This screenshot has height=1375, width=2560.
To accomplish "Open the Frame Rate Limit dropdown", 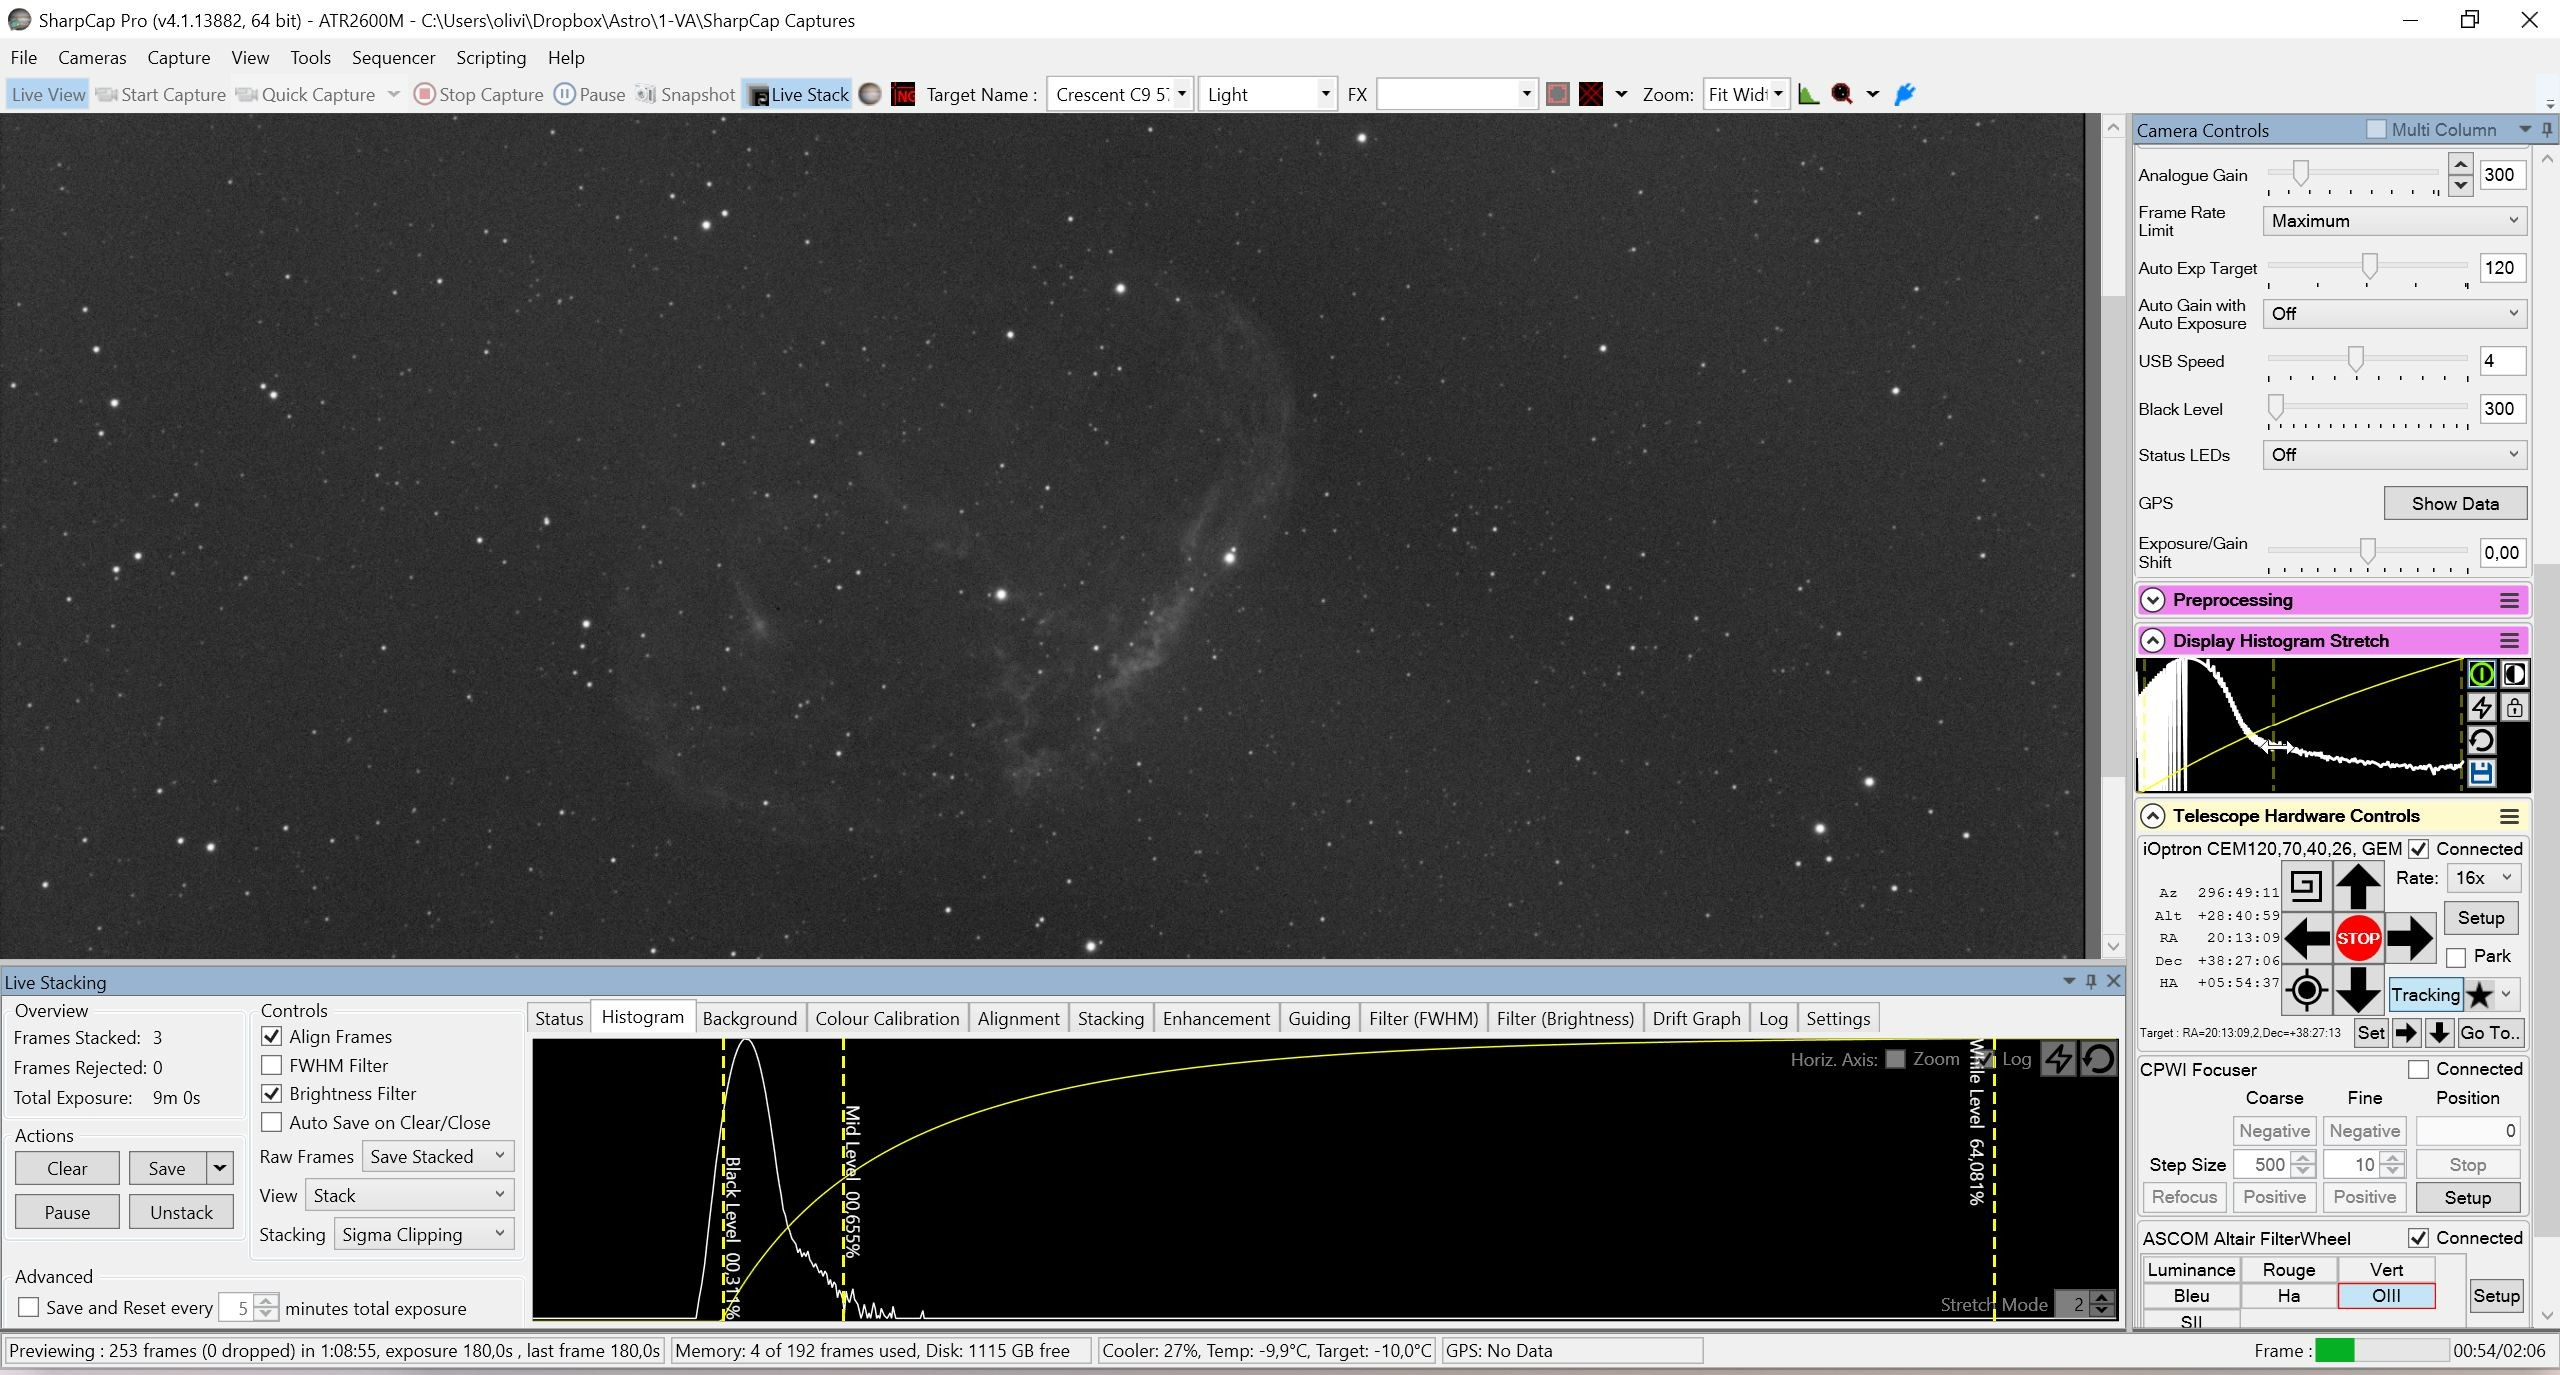I will 2394,221.
